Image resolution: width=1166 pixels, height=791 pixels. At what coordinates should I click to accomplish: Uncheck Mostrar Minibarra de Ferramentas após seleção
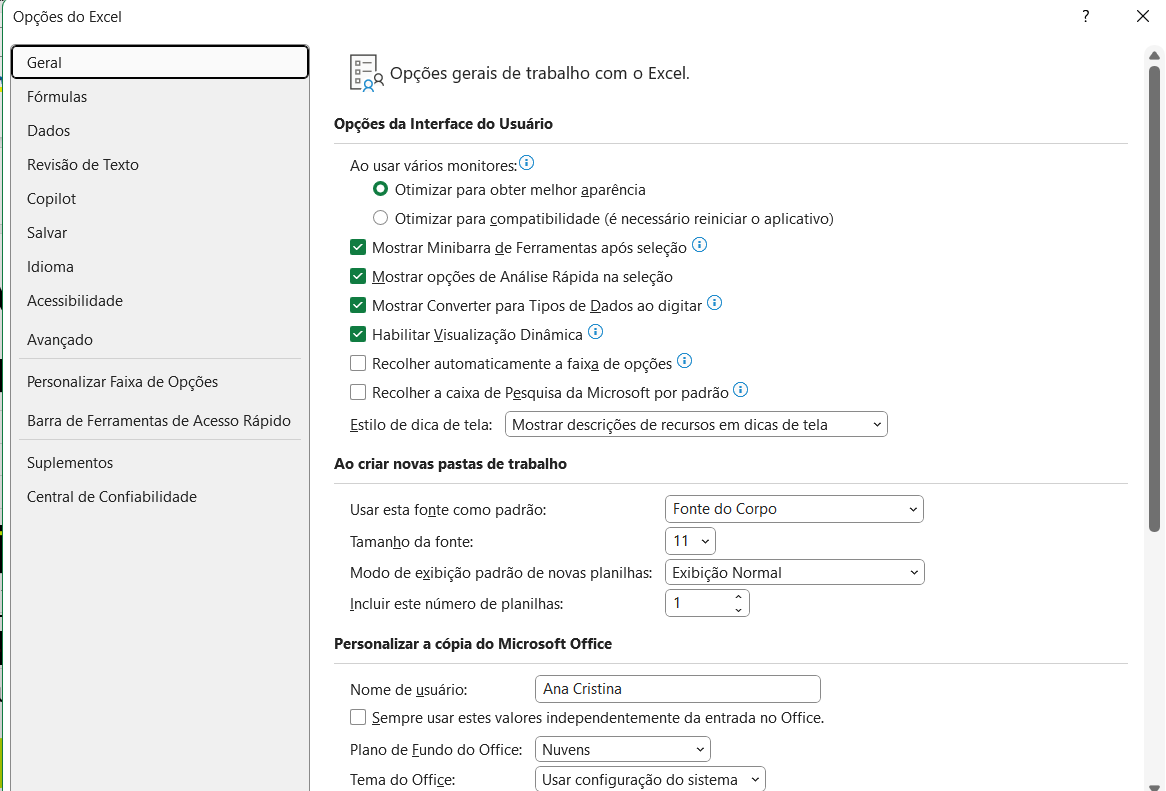point(358,247)
